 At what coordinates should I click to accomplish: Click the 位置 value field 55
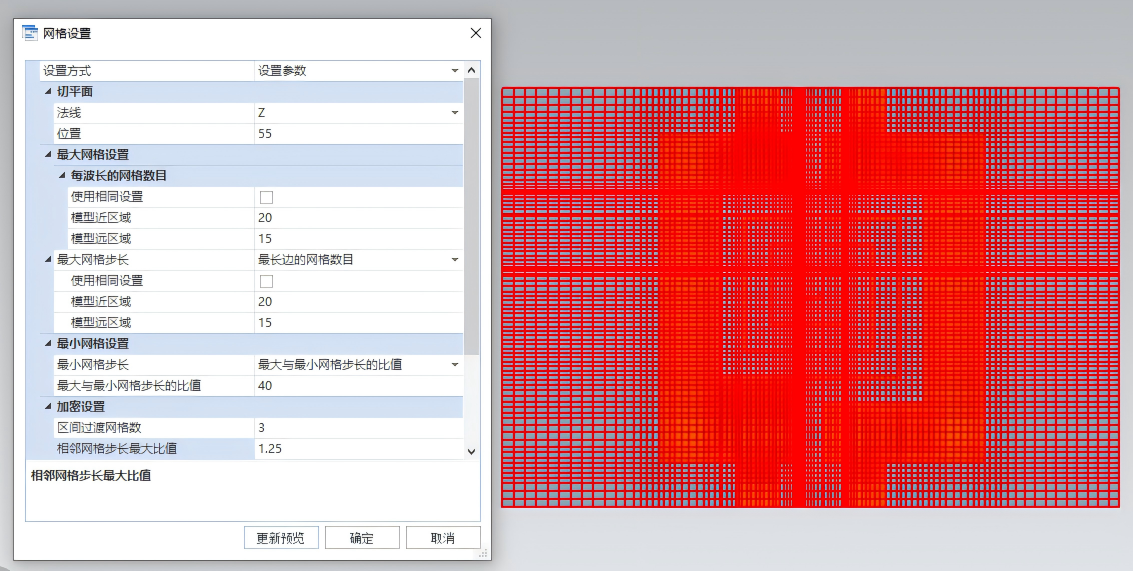click(358, 134)
